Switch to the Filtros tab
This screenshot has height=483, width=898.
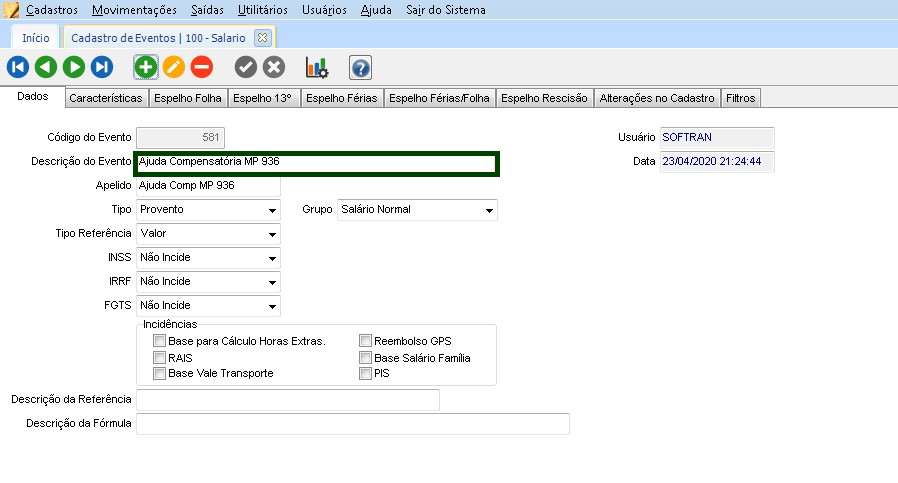741,98
